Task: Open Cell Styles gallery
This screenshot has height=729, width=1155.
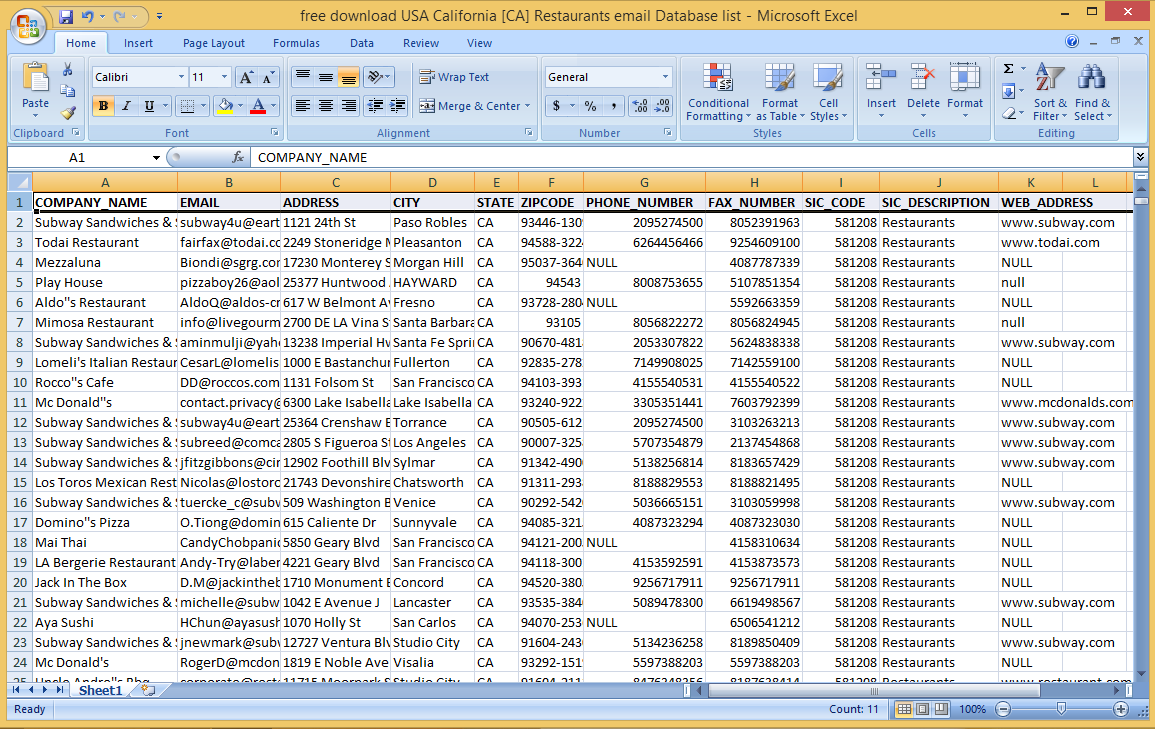Action: [x=828, y=92]
